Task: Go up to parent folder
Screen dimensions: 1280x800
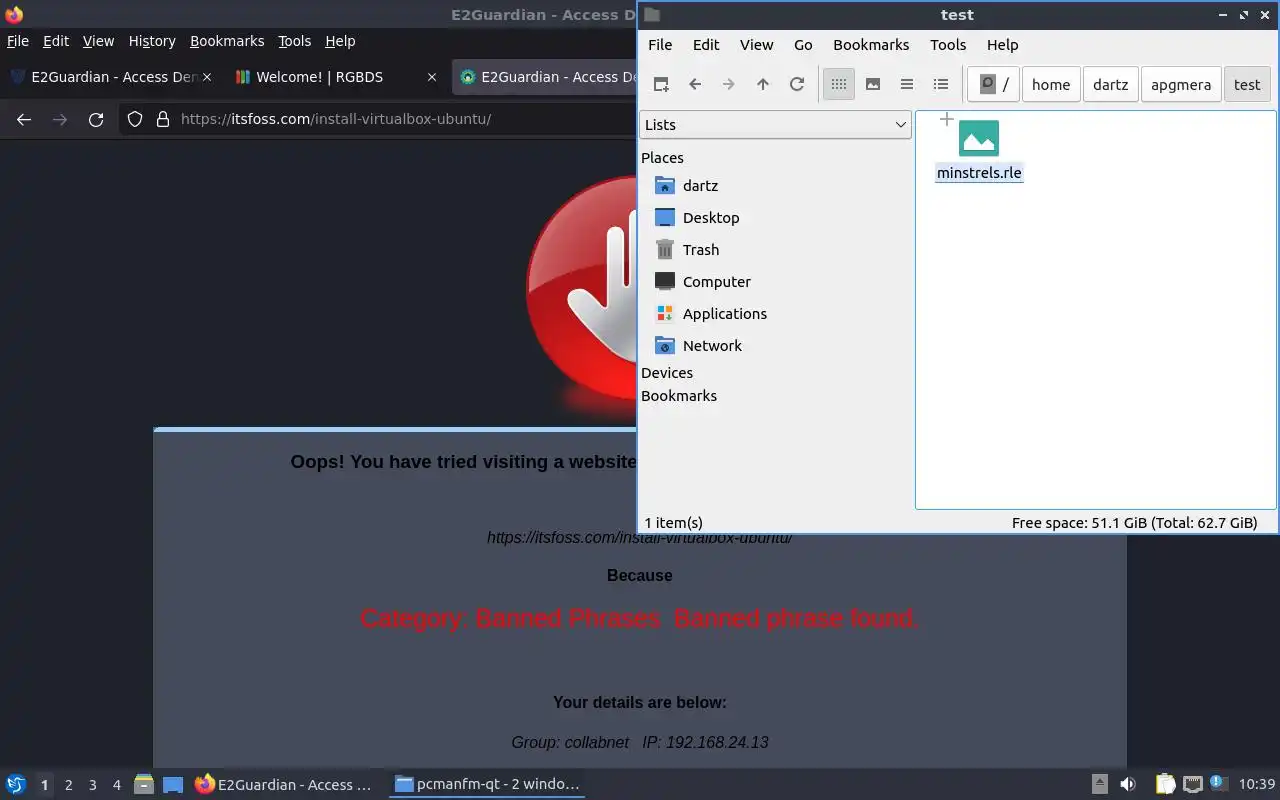Action: pos(763,85)
